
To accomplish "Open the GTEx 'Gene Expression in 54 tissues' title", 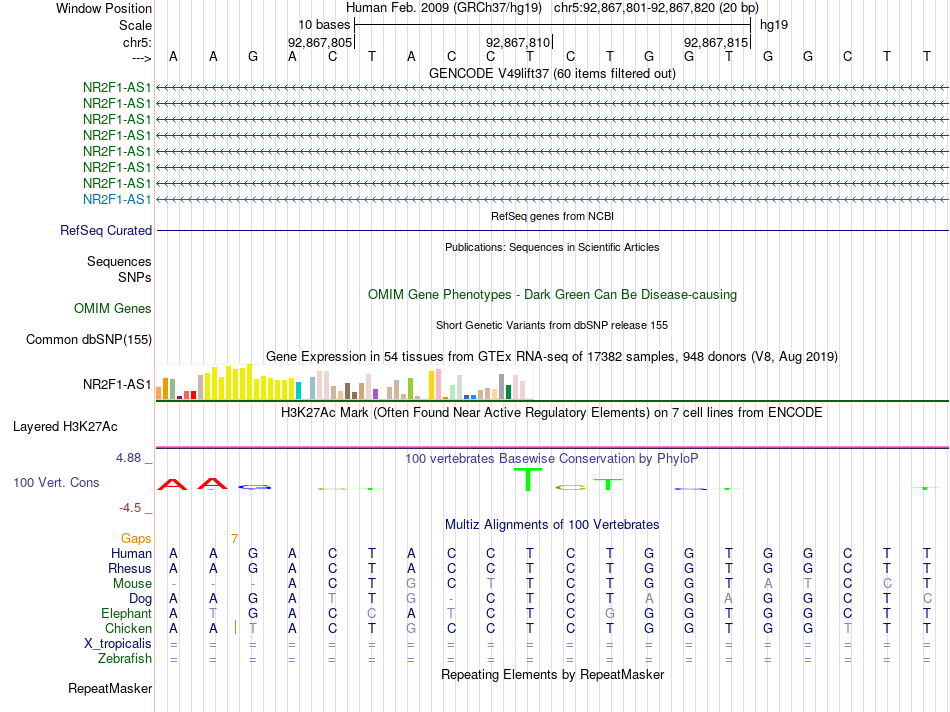I will coord(552,356).
